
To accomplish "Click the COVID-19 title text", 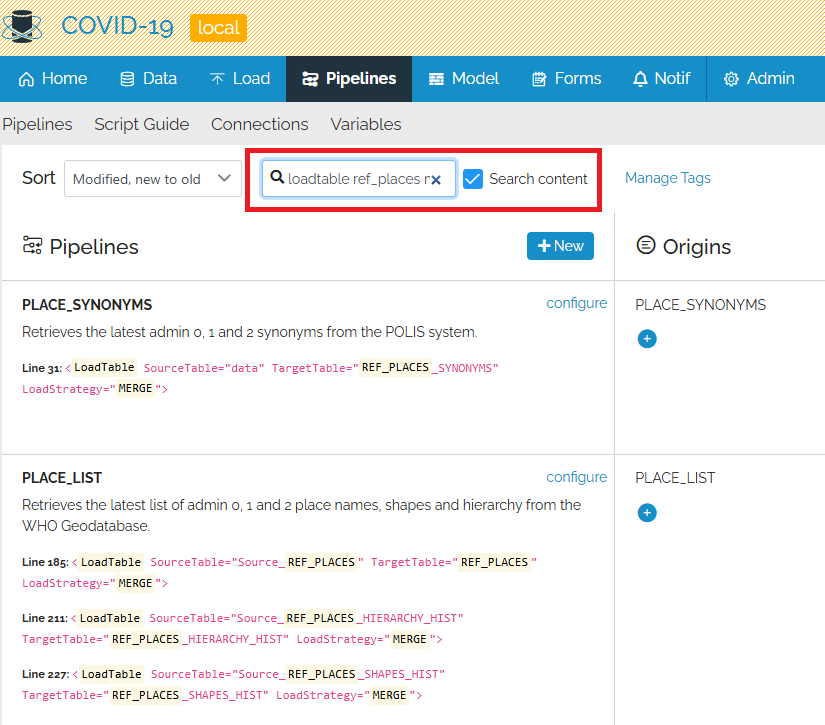I will tap(117, 26).
